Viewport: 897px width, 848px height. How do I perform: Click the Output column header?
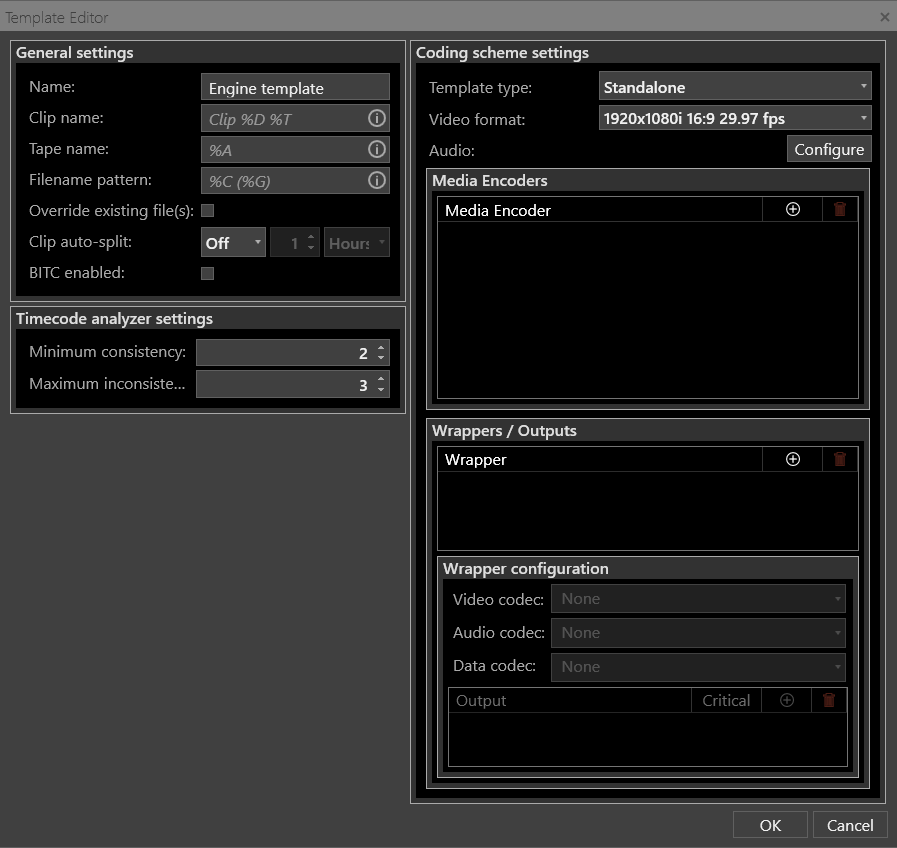(570, 700)
